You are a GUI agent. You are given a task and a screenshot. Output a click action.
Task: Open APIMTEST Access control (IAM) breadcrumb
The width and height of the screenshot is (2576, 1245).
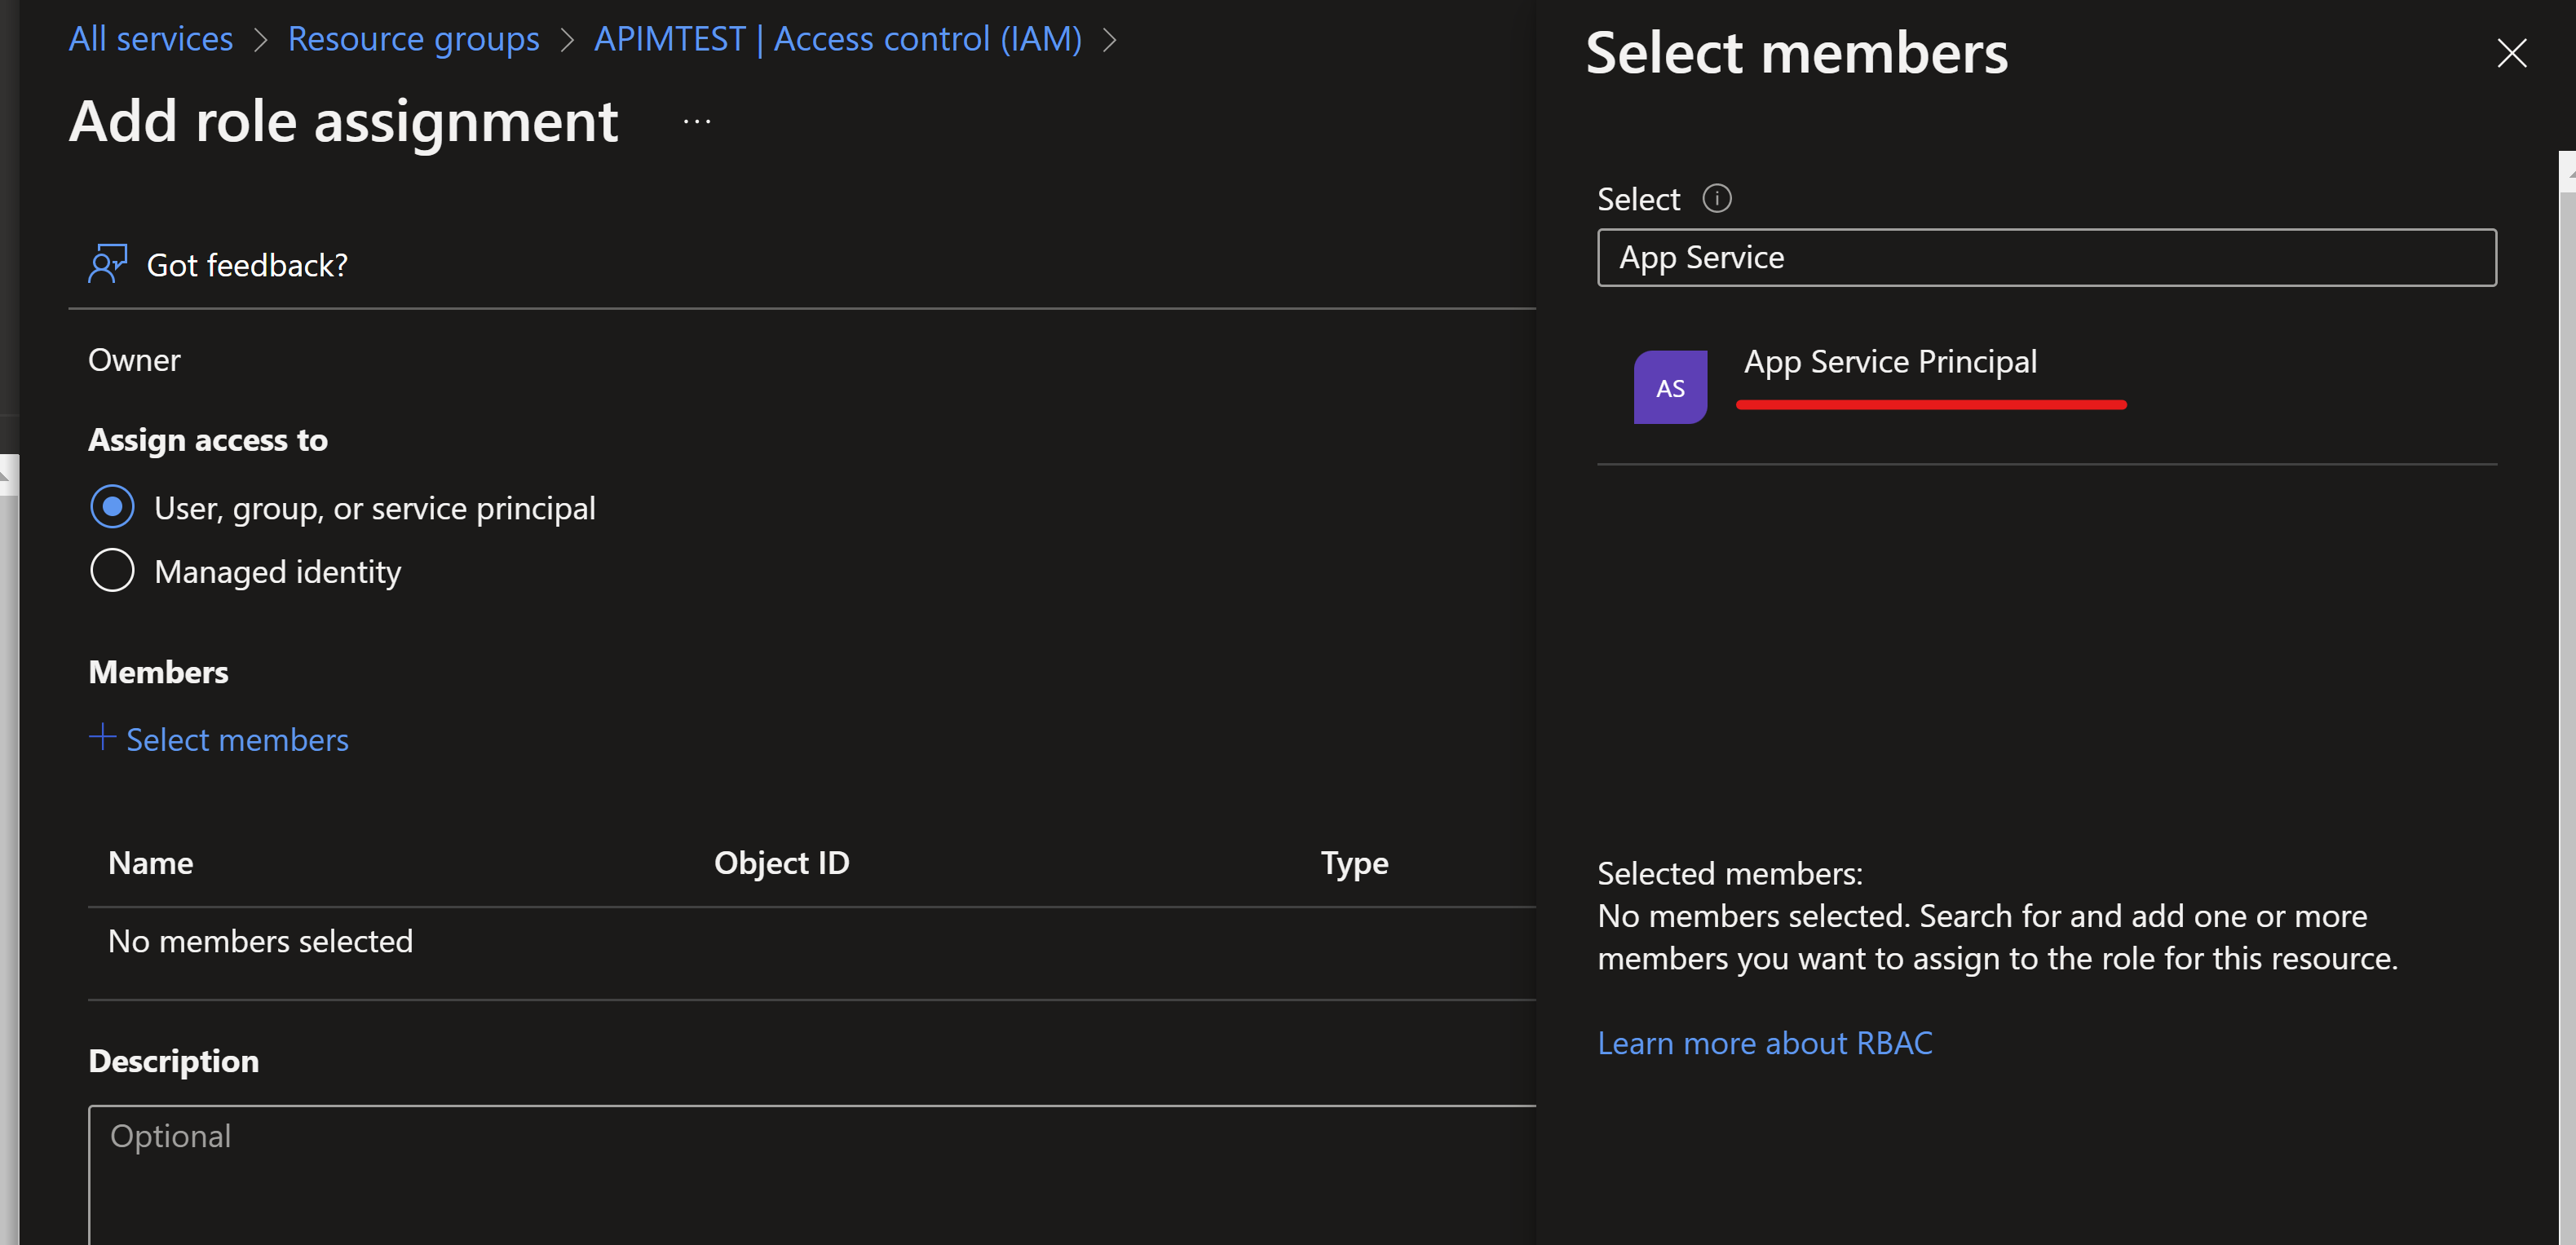click(837, 39)
